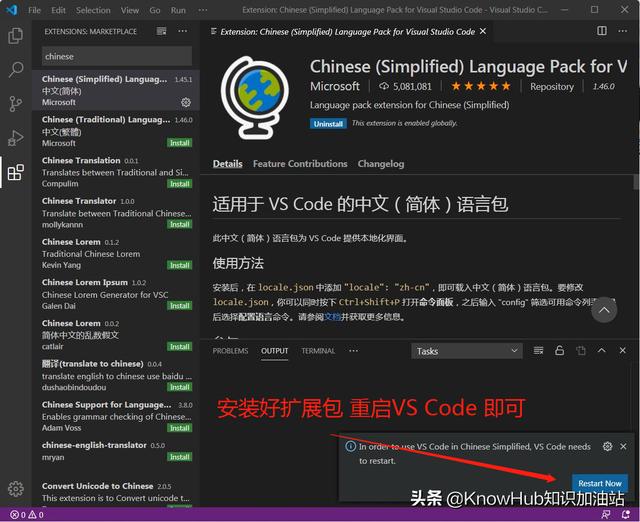Screen dimensions: 640x522
Task: Open feedback icon in status bar
Action: (x=606, y=515)
